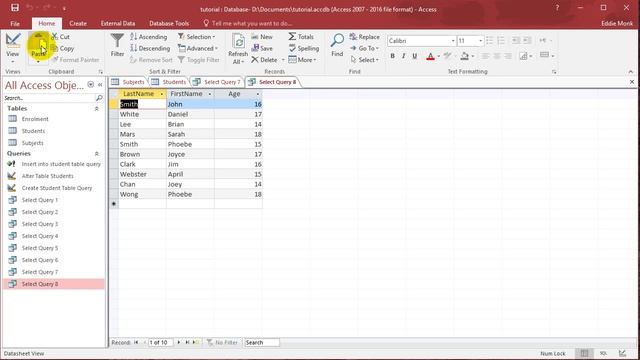Create a New record
640x360 pixels.
pos(262,37)
